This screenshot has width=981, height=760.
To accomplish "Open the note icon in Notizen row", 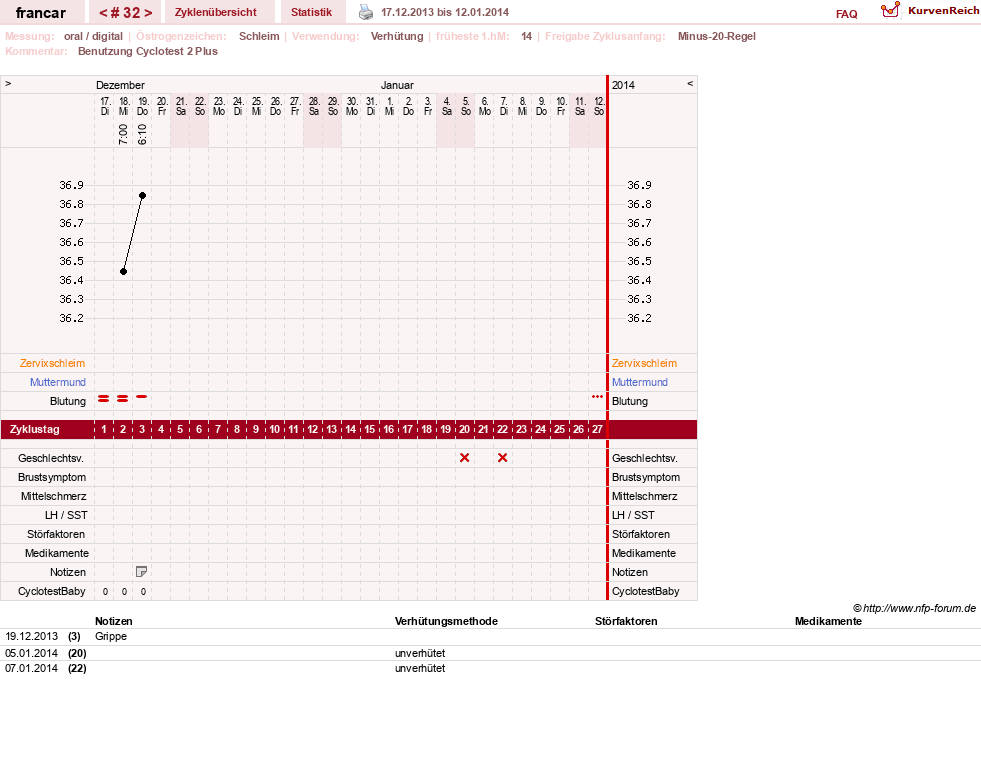I will pos(141,572).
